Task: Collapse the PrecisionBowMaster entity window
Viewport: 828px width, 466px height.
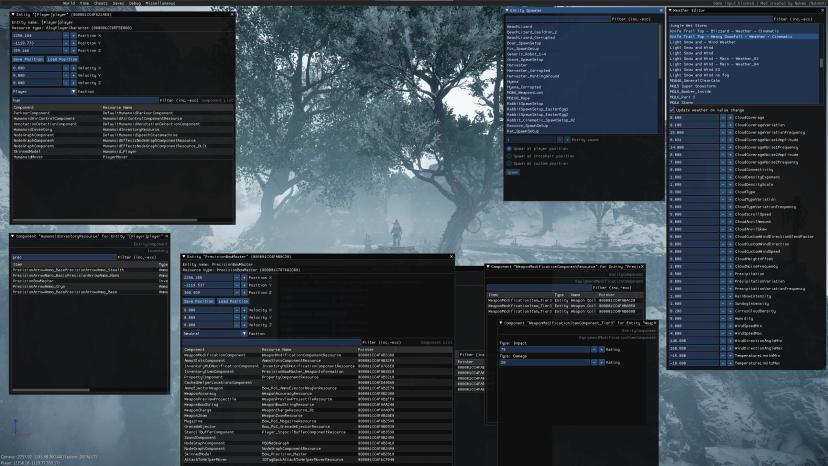Action: (x=184, y=257)
